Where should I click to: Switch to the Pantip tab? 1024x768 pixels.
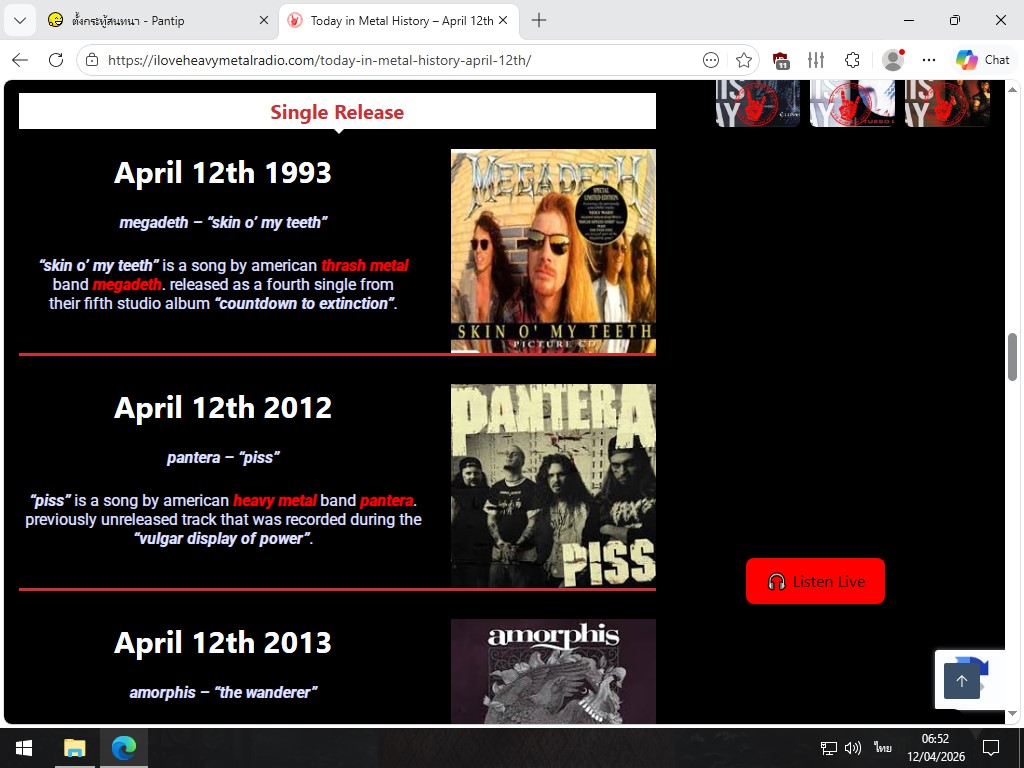tap(158, 20)
